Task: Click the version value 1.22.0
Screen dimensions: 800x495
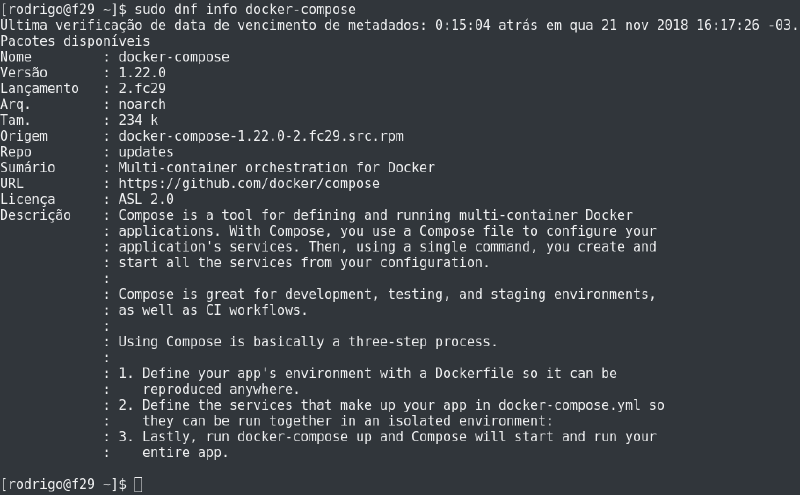Action: (x=142, y=73)
